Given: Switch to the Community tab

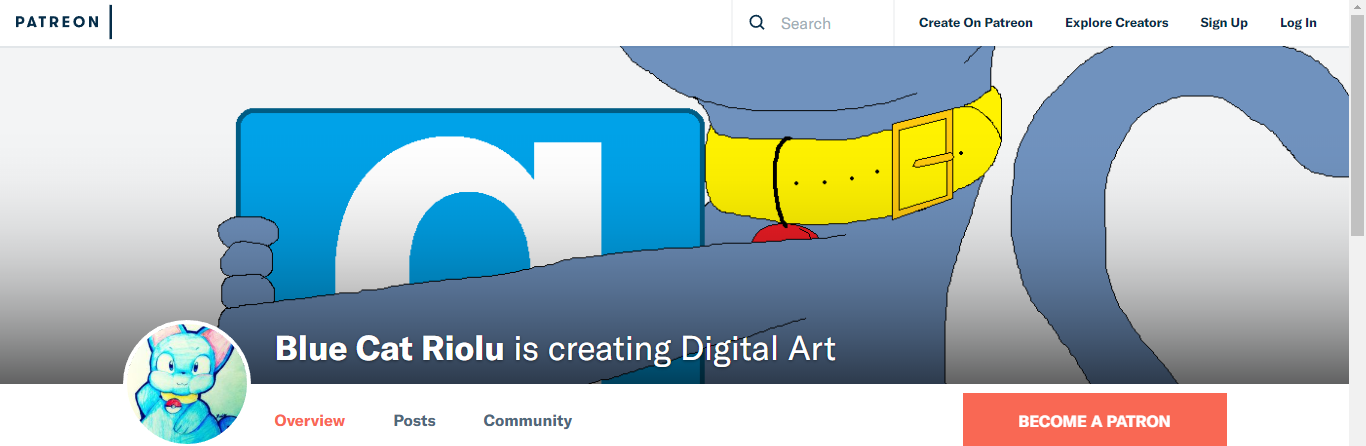Looking at the screenshot, I should click(x=527, y=421).
